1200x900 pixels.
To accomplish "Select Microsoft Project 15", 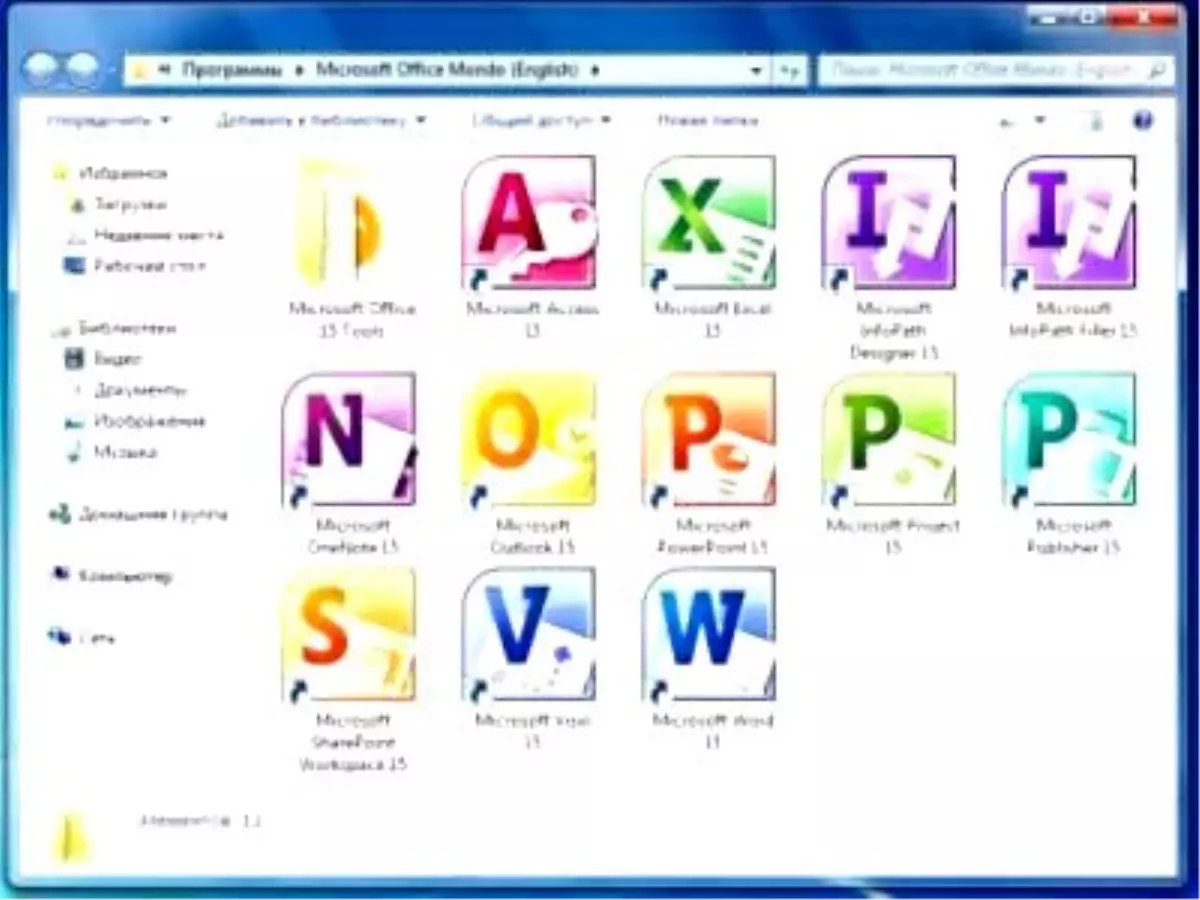I will coord(890,438).
